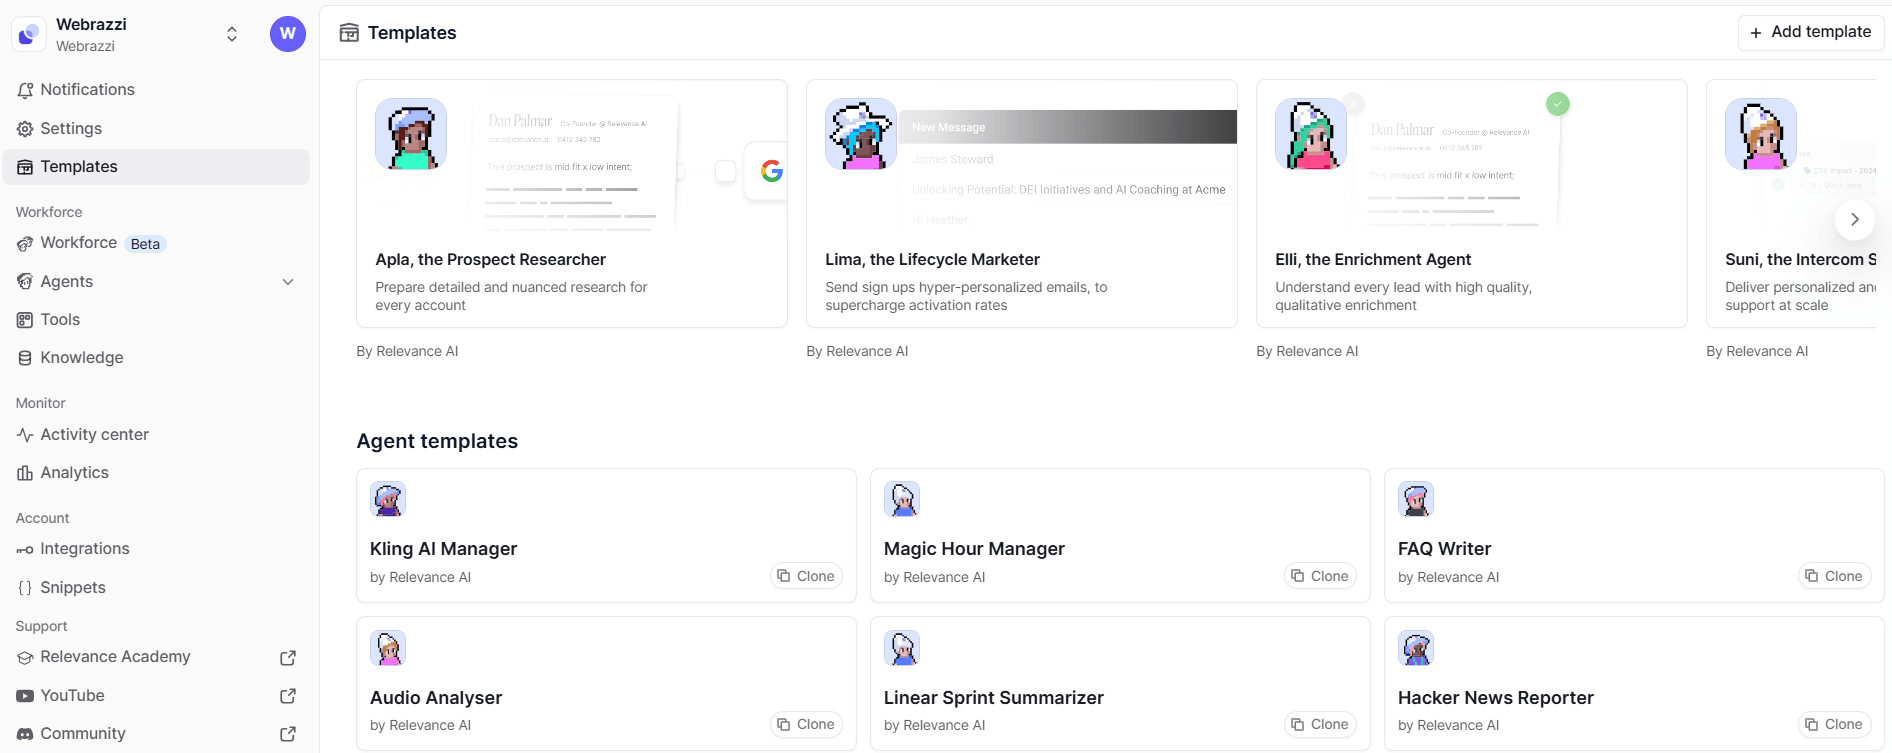Click the Activity center pulse icon

(x=25, y=435)
